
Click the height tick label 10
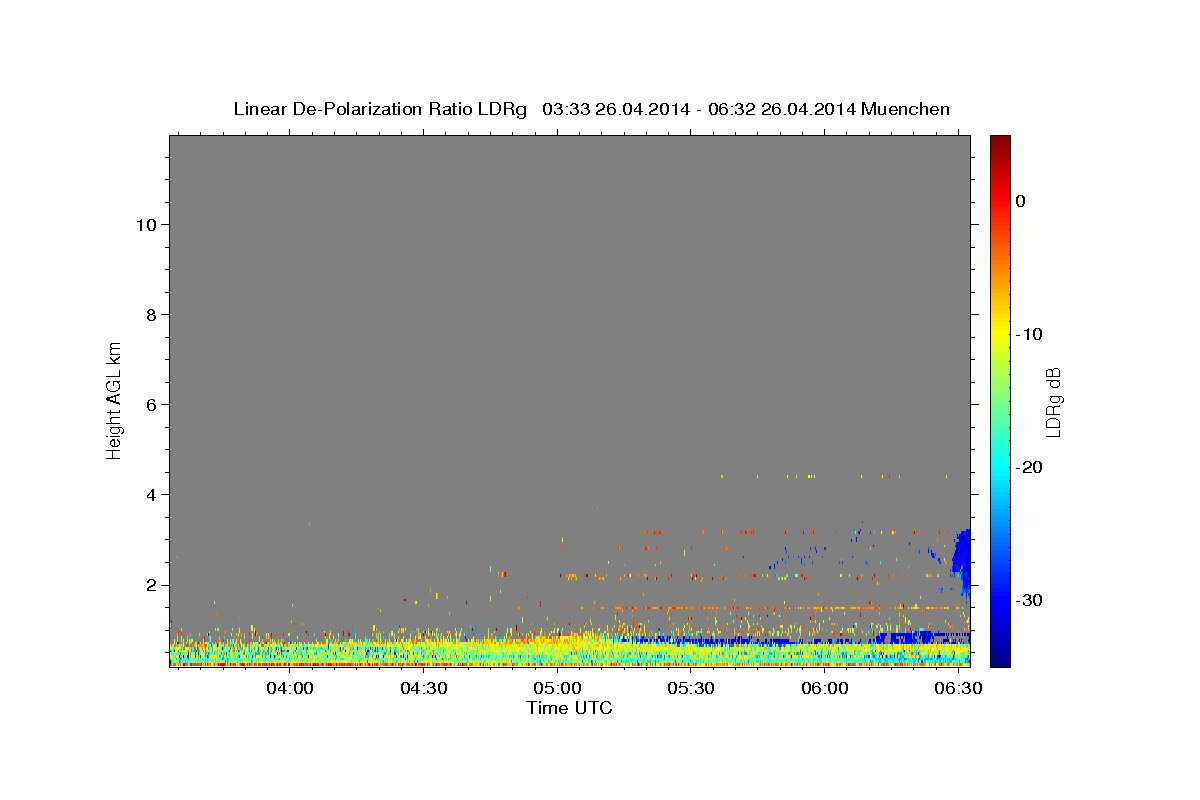click(x=145, y=224)
